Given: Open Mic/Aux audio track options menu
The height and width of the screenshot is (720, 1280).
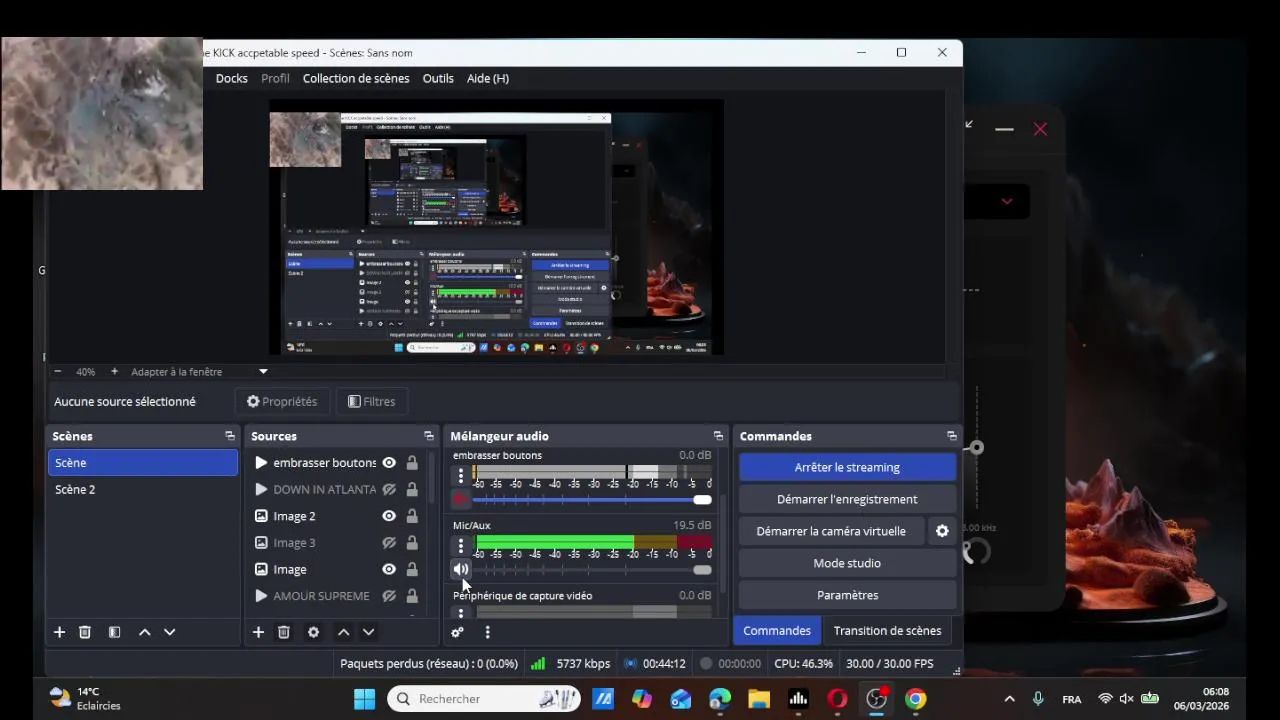Looking at the screenshot, I should (x=461, y=546).
